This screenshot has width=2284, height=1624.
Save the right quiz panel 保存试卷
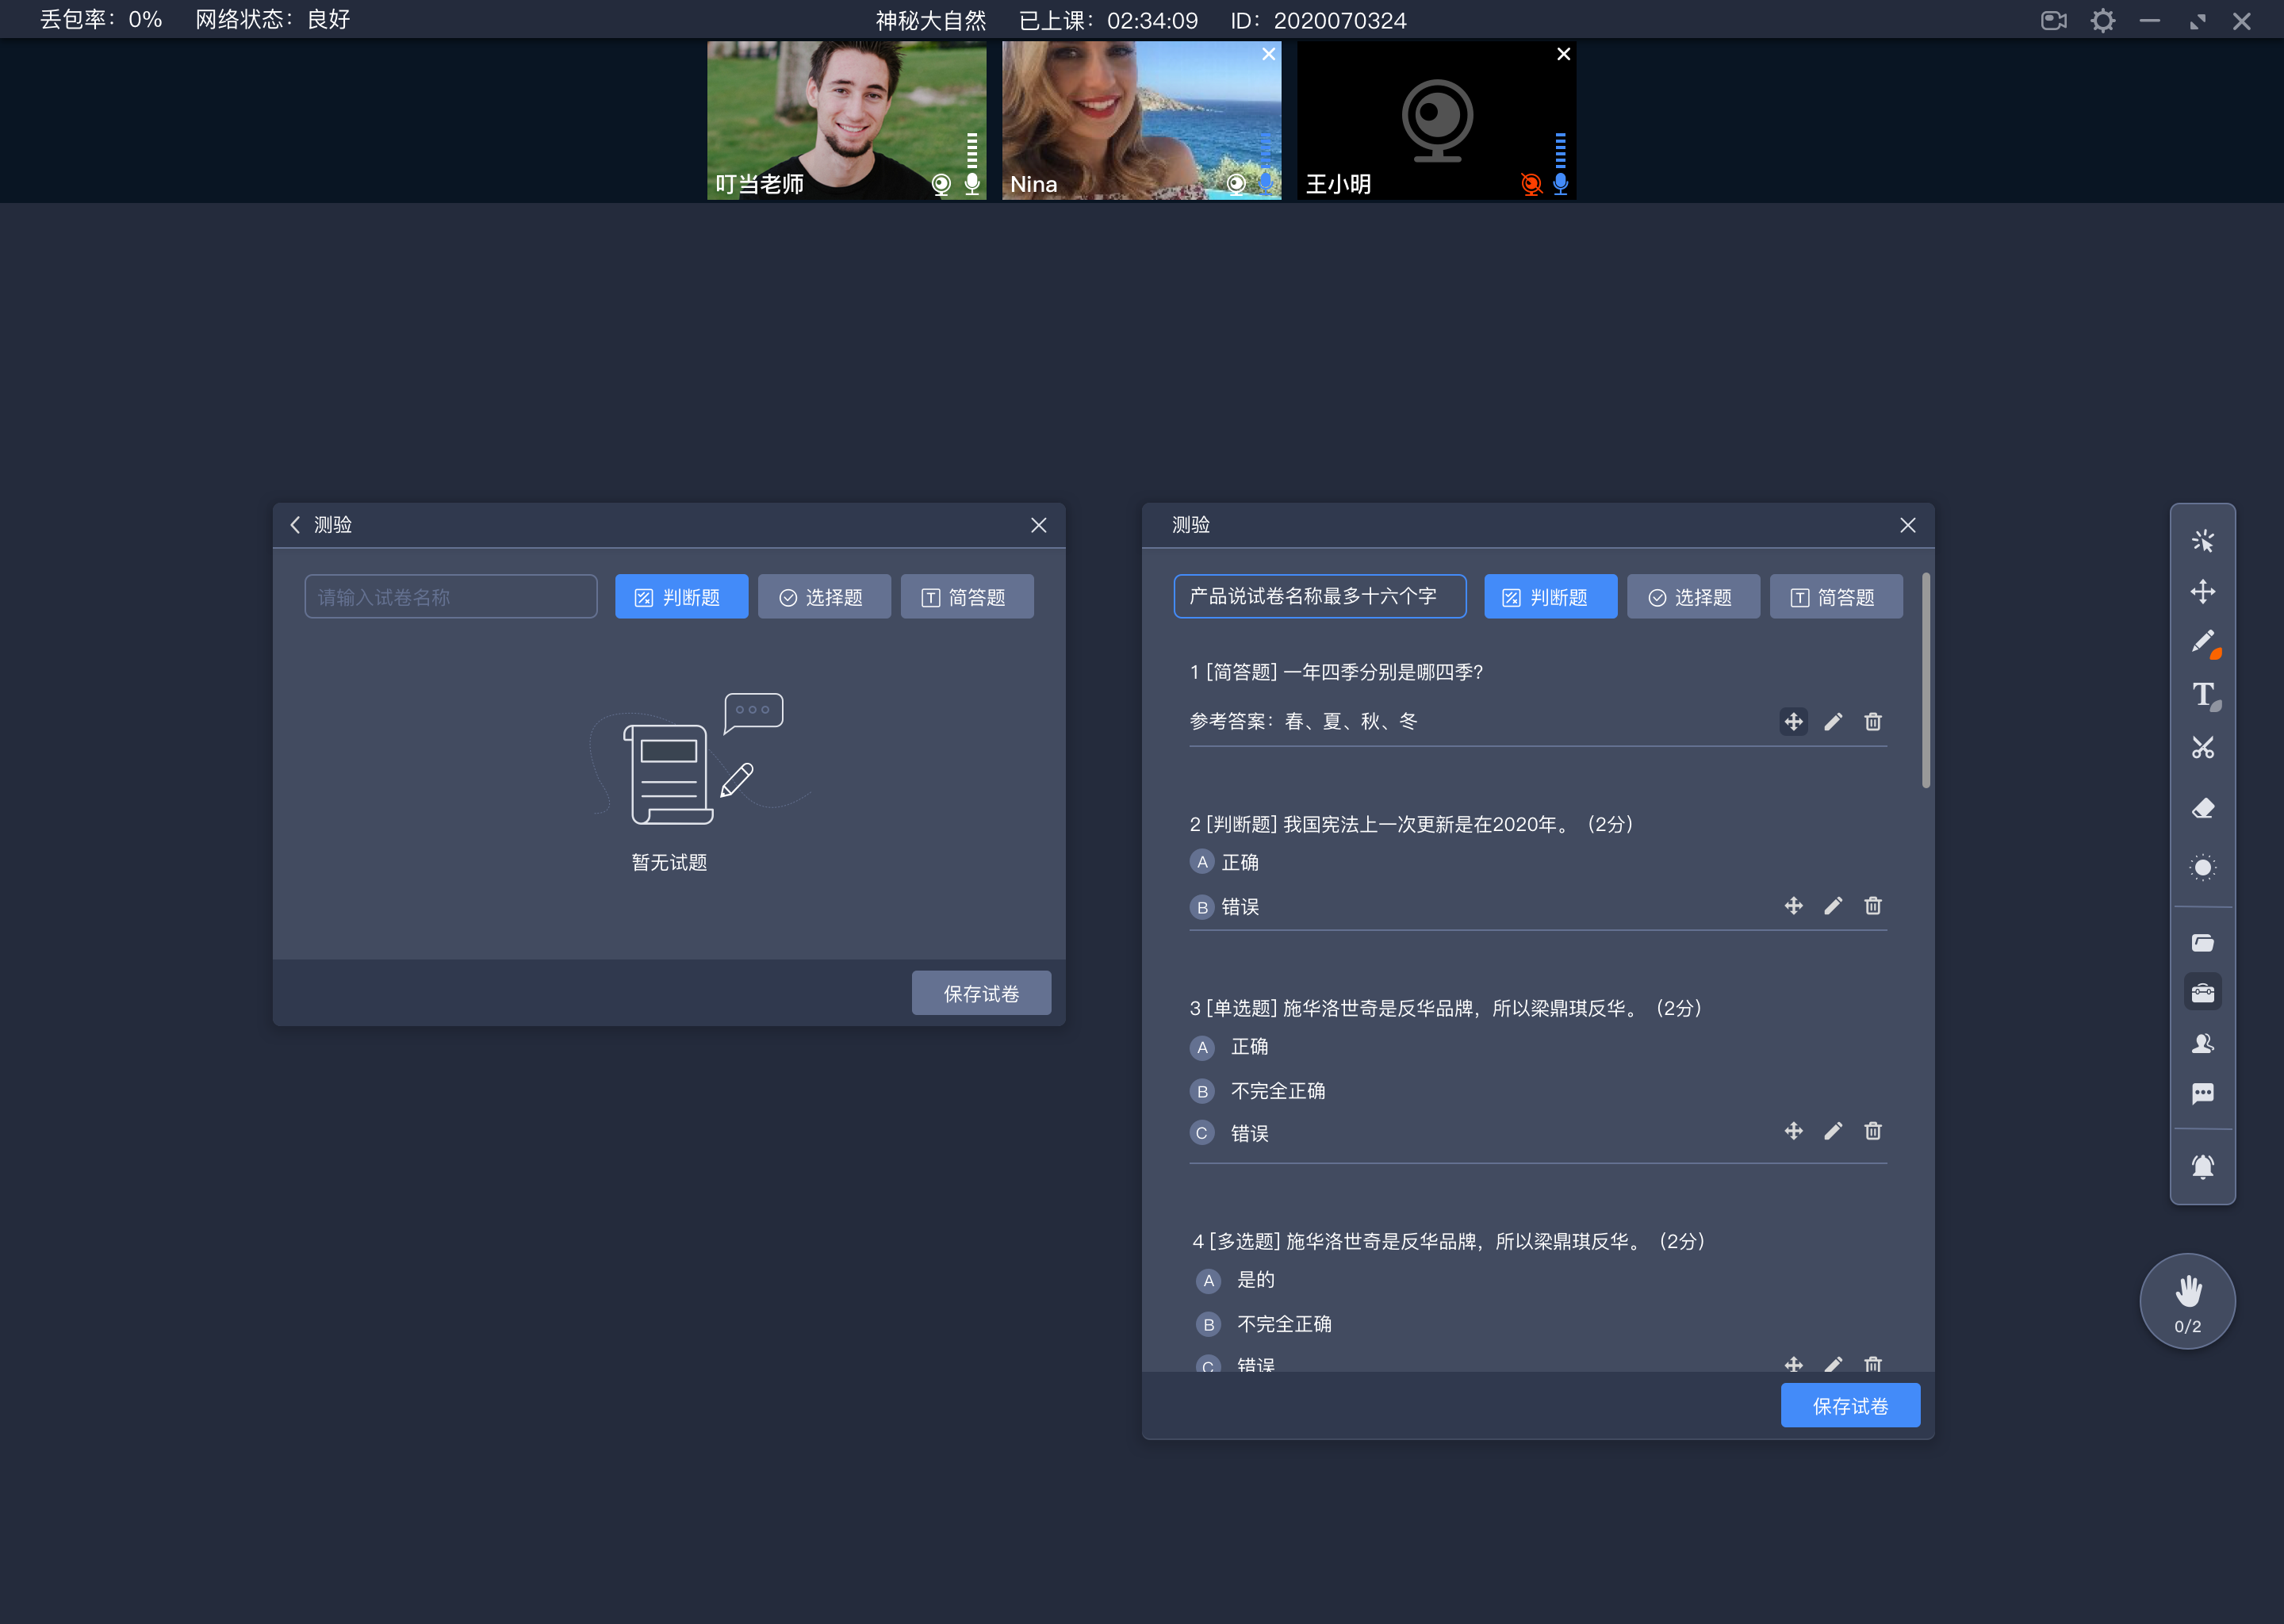1852,1406
